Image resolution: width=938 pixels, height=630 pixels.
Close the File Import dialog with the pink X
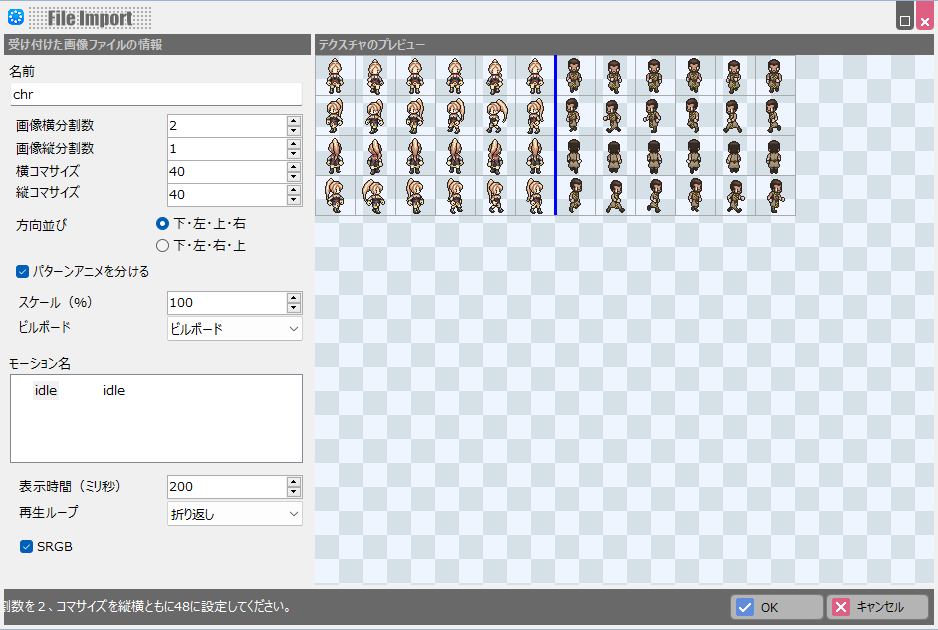click(x=923, y=17)
